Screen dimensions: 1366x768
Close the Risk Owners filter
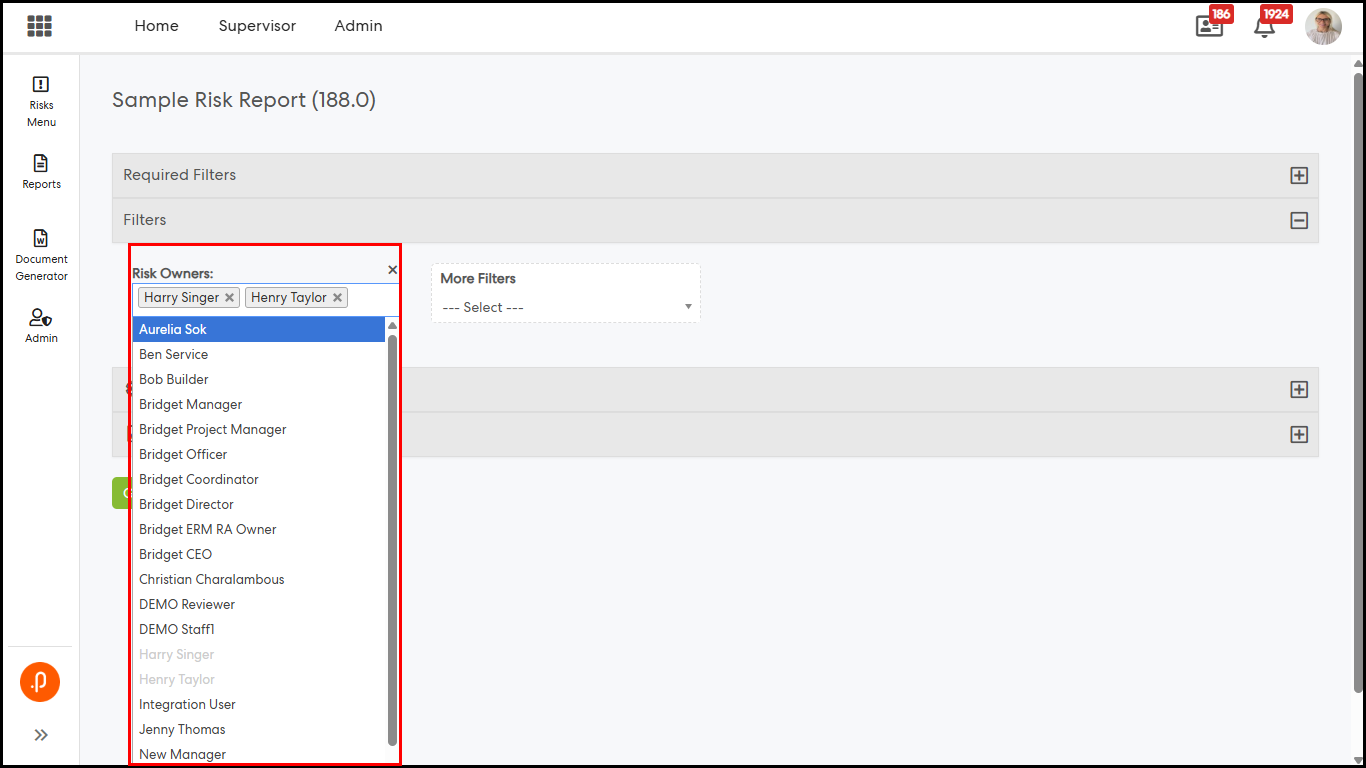(392, 270)
